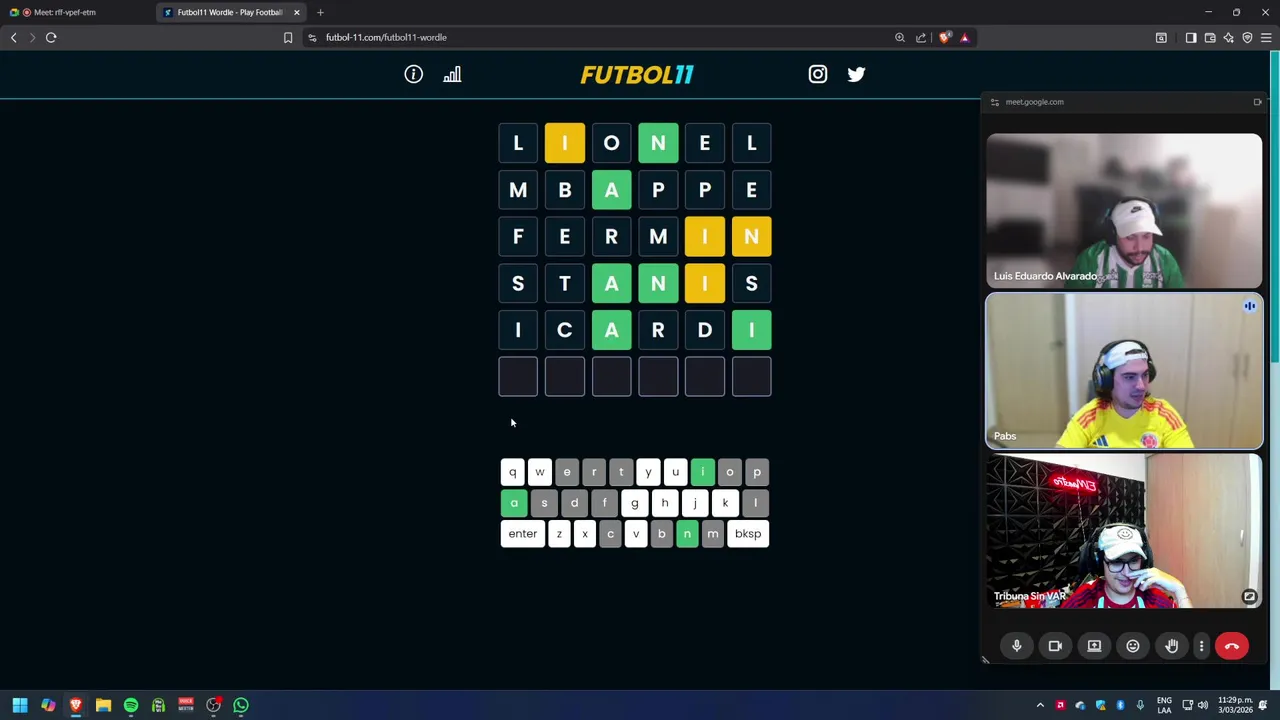This screenshot has height=720, width=1280.
Task: End the Meet call
Action: (x=1232, y=646)
